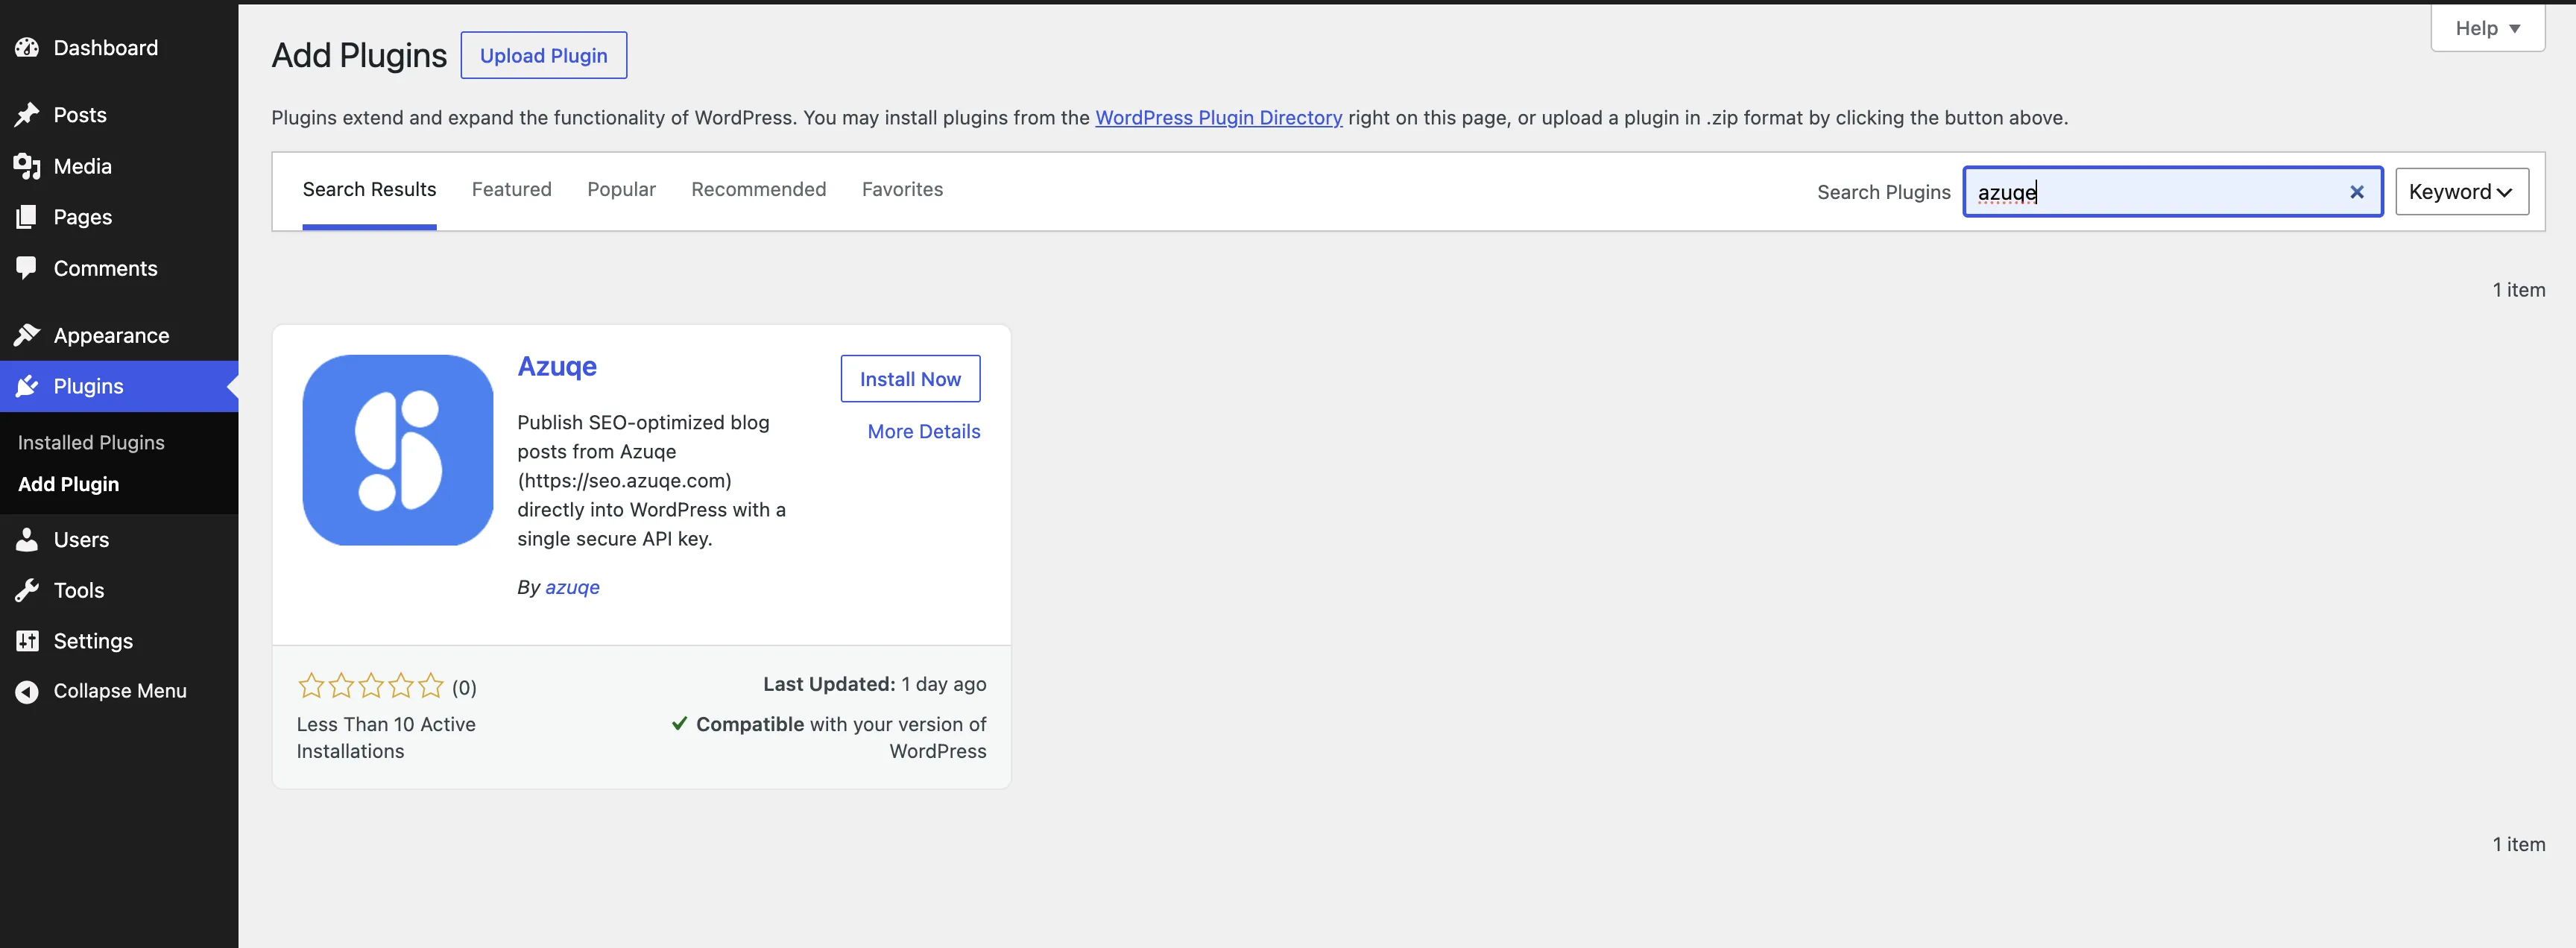Click the Add Plugins page heading

pyautogui.click(x=359, y=55)
